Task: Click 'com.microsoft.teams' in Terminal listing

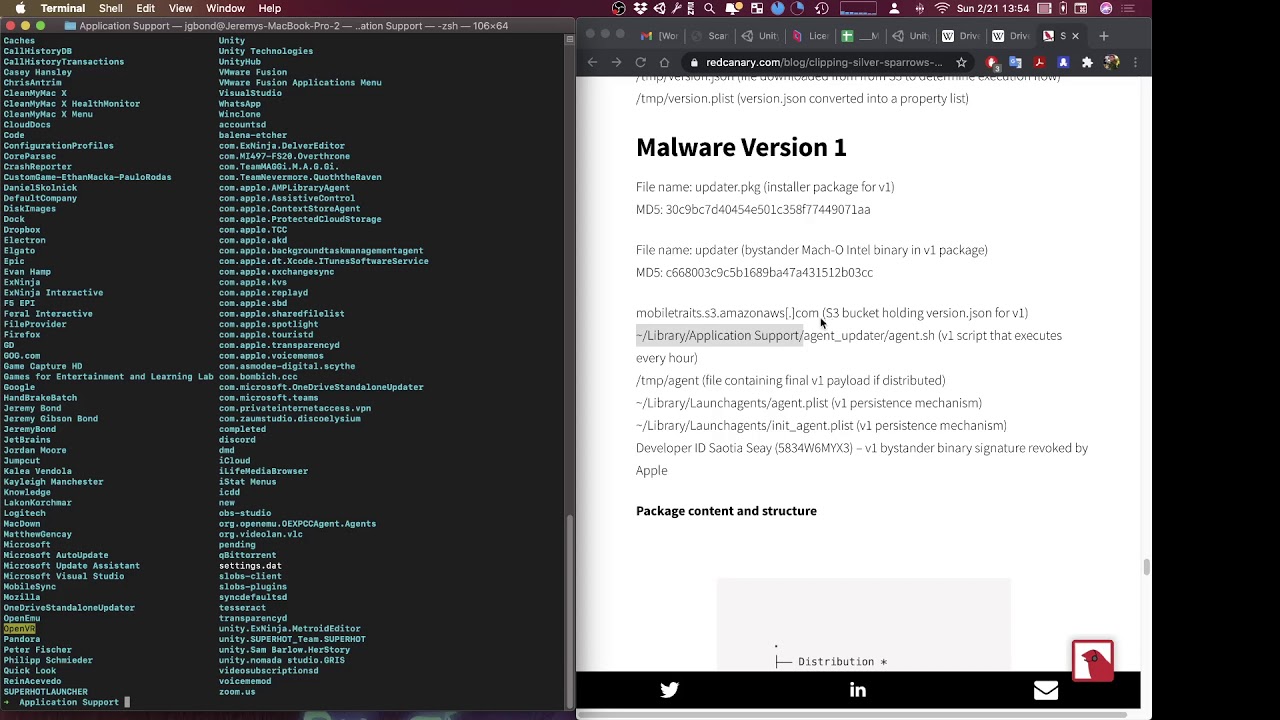Action: (x=268, y=398)
